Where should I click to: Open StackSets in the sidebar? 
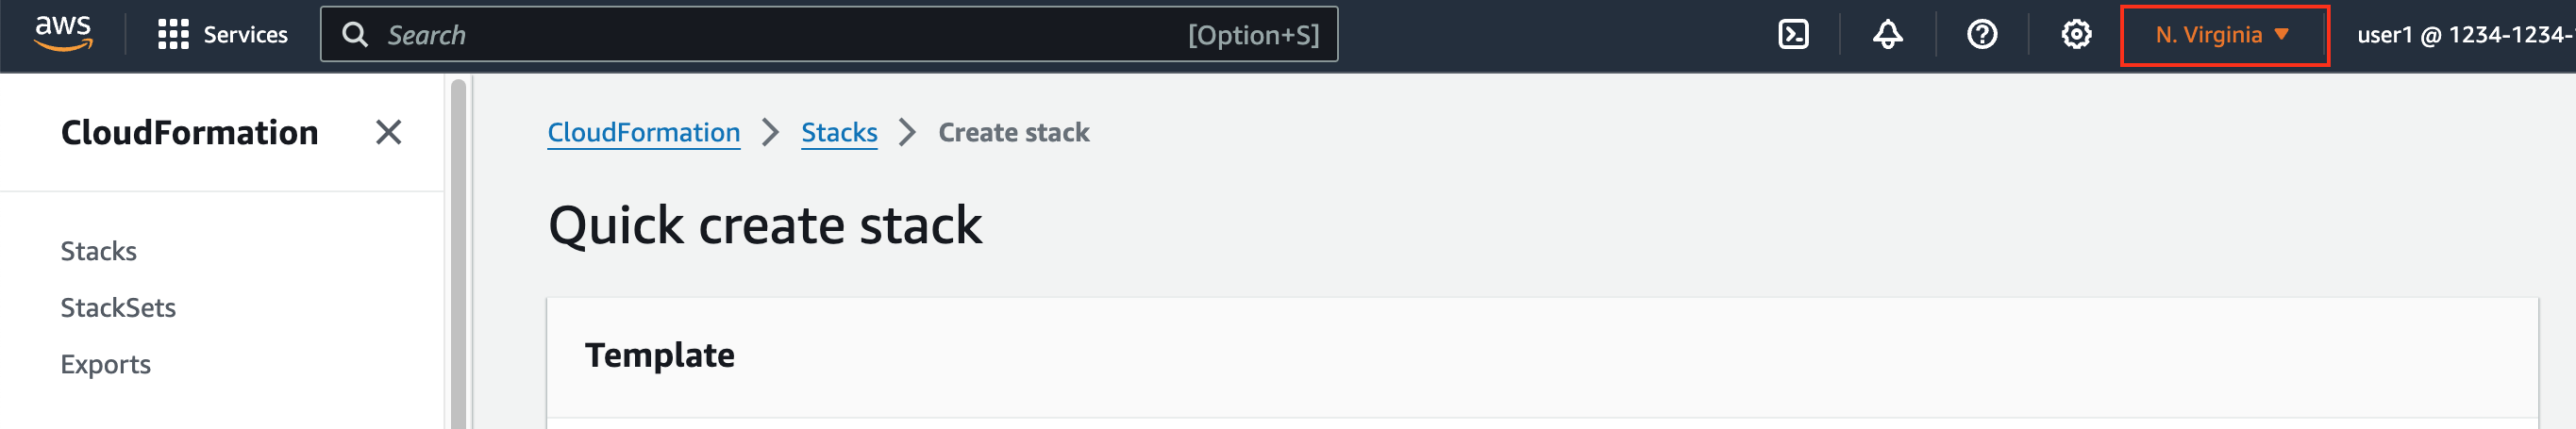(118, 308)
